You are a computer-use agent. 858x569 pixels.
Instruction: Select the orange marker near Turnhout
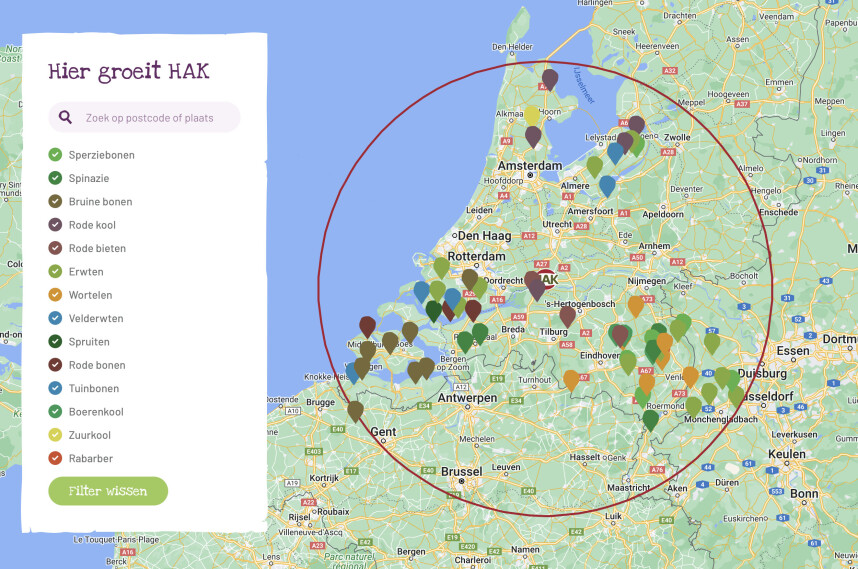click(x=571, y=380)
